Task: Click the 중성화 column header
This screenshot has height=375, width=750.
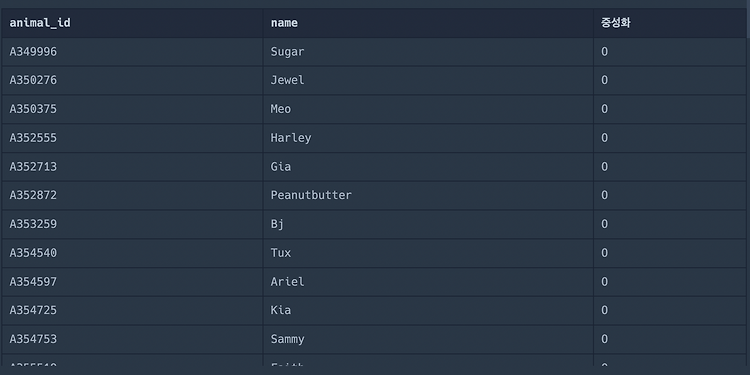Action: click(670, 23)
